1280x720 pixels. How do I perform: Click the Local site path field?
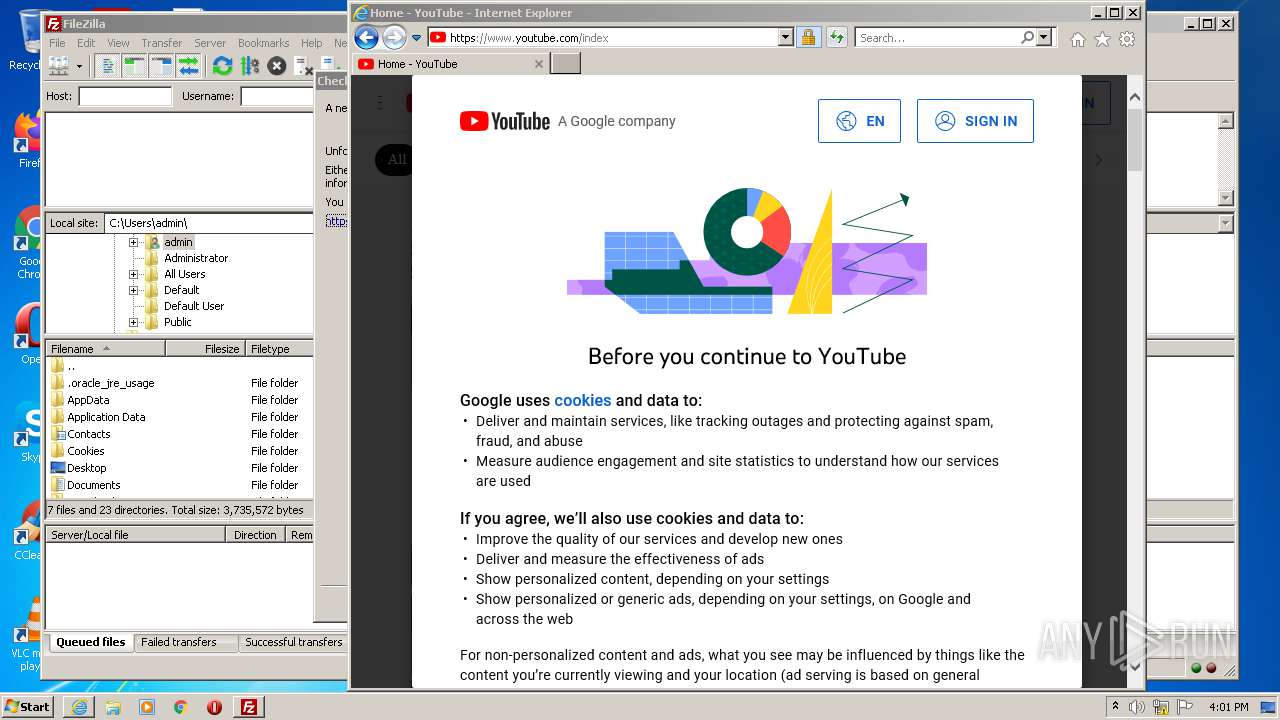pos(209,223)
